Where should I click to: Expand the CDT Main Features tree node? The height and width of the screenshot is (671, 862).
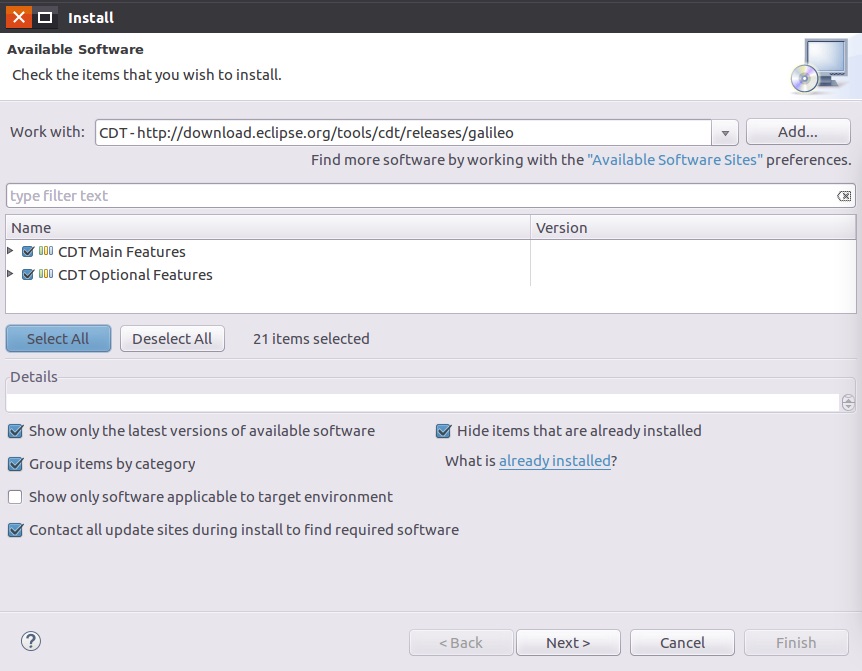(x=11, y=252)
